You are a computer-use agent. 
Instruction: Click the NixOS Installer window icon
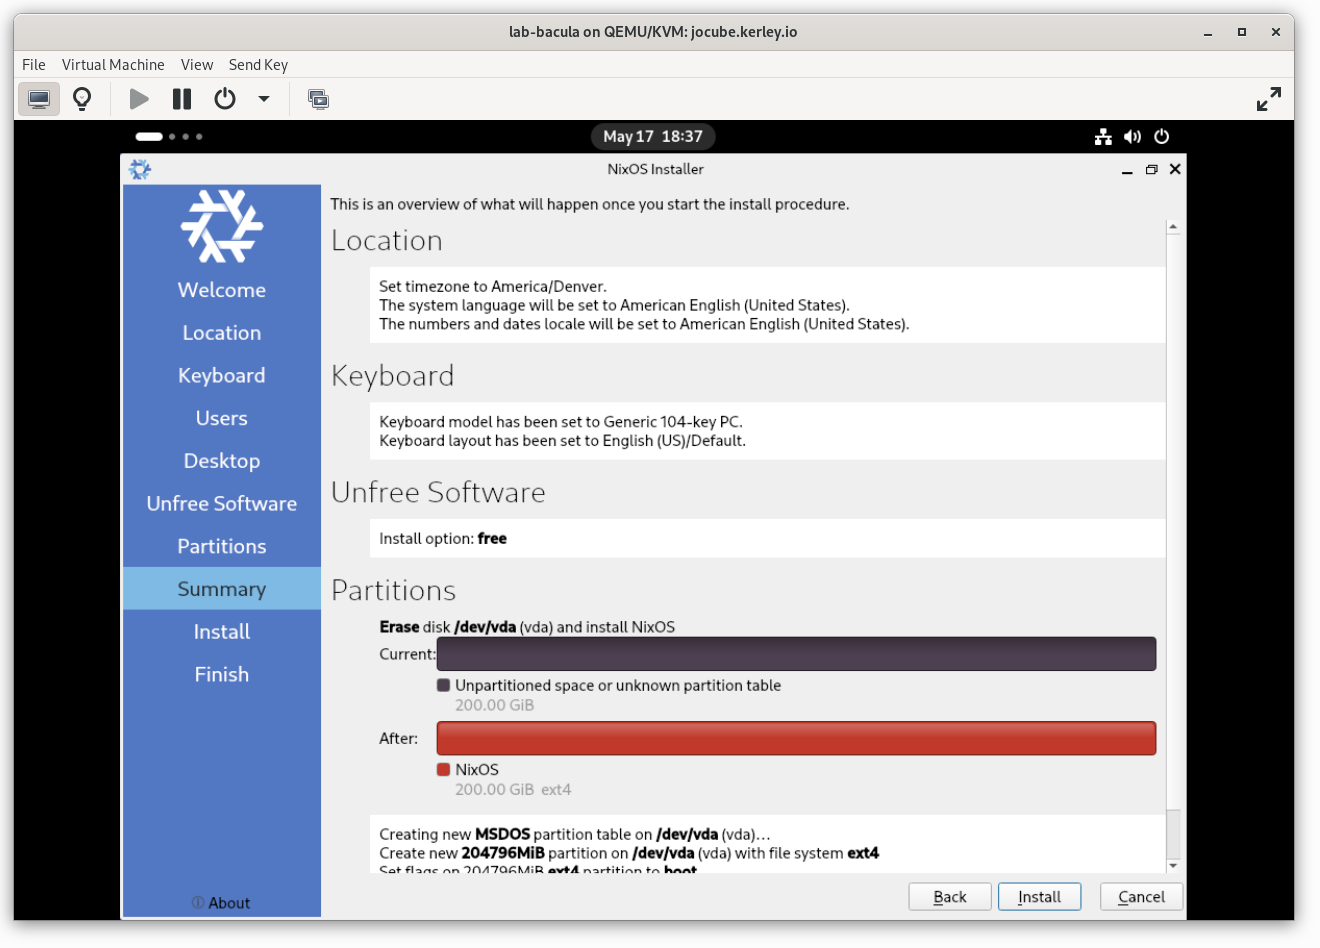(x=140, y=169)
